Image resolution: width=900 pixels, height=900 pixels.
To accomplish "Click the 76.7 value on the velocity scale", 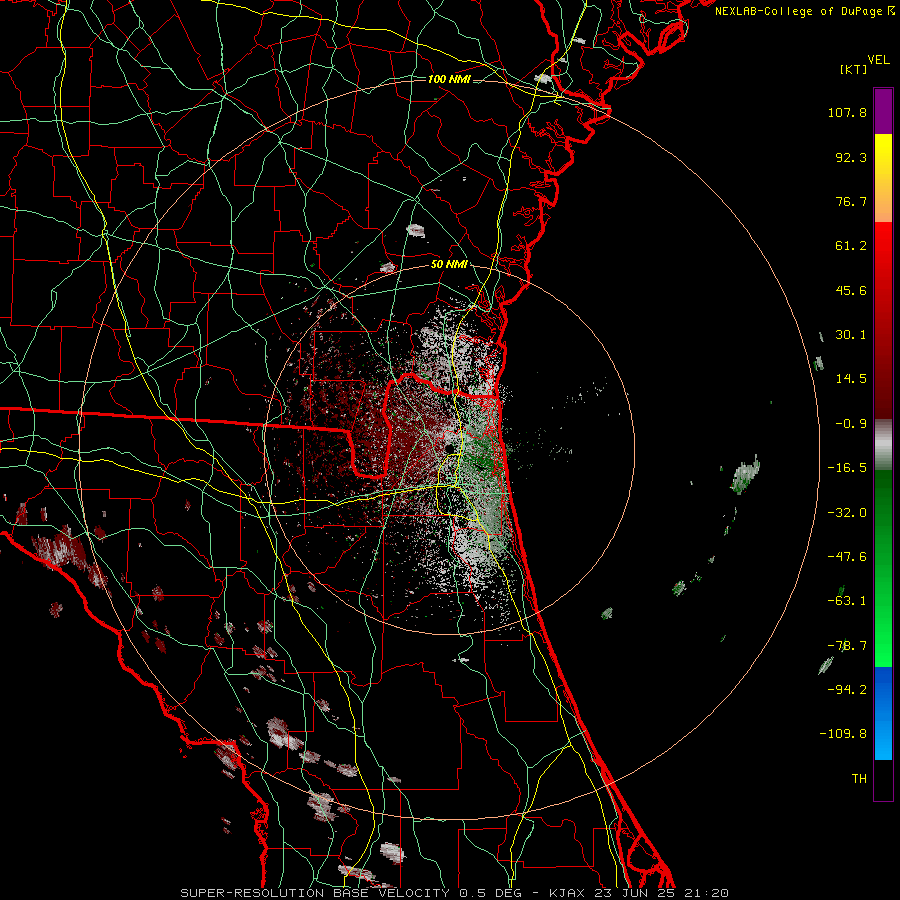I will point(851,201).
